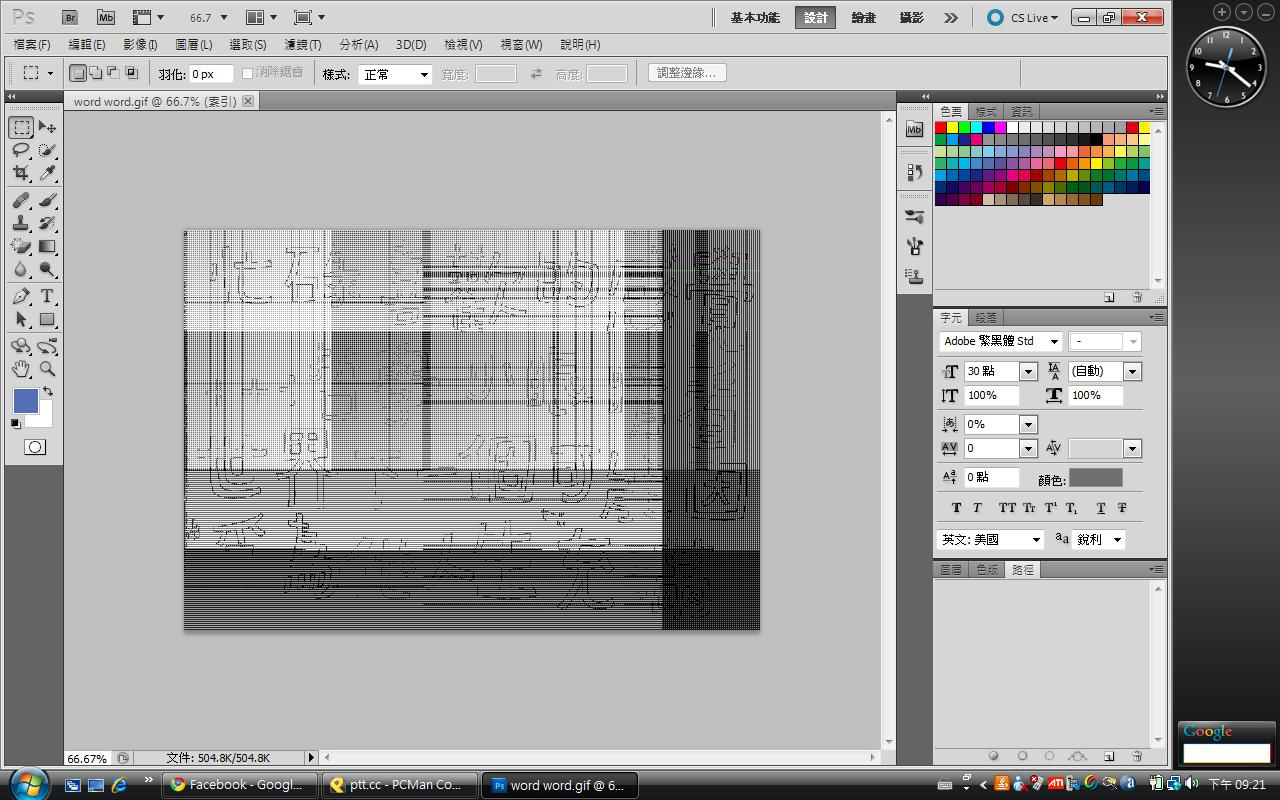Click the 調整邊緣... refine edge button

click(x=687, y=73)
